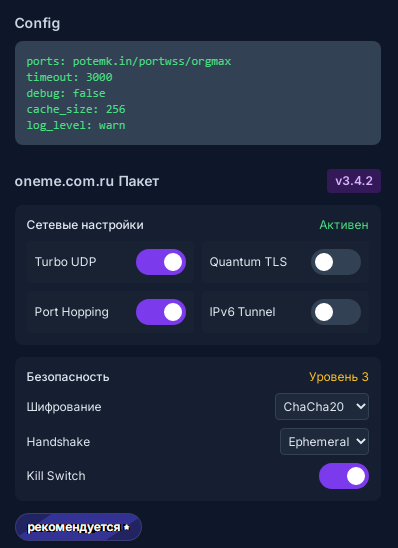Select the Сетевые настройки section heading
Screen dimensions: 398x548
[85, 225]
